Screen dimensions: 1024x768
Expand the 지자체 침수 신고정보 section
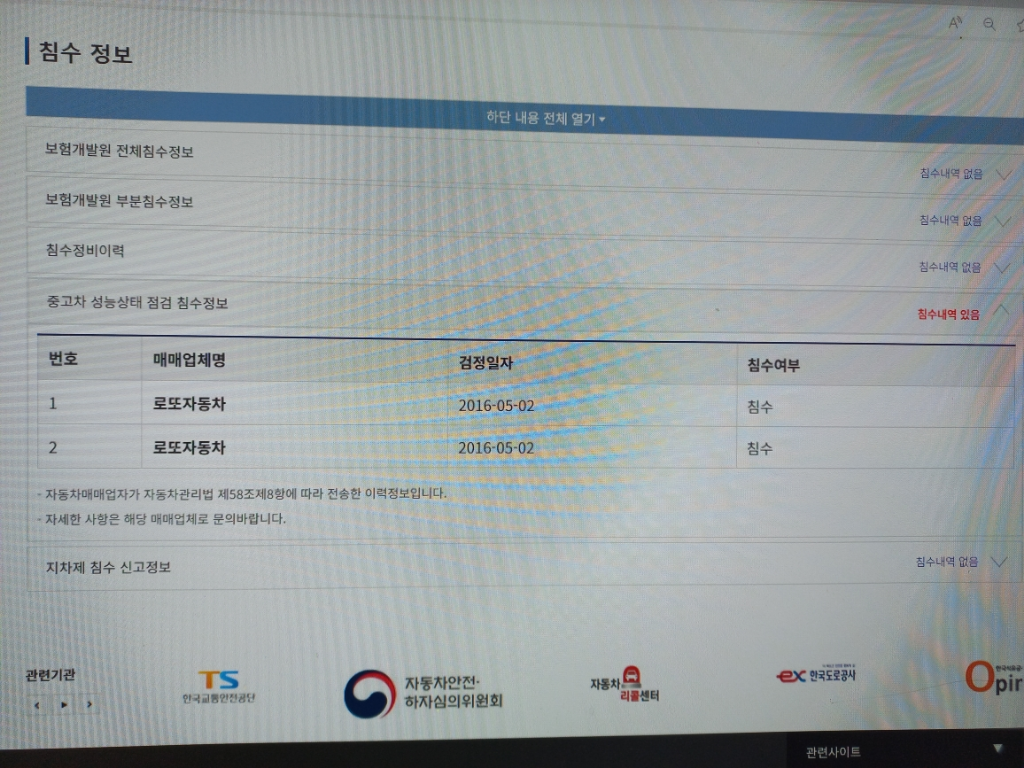[997, 561]
